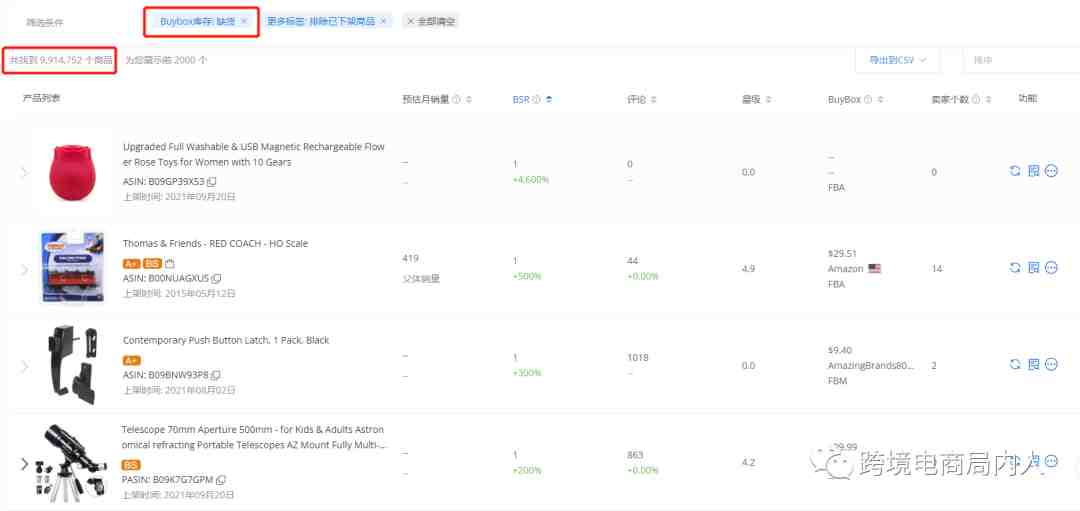Image resolution: width=1080 pixels, height=511 pixels.
Task: Open the 导出到CSV dropdown
Action: [897, 60]
